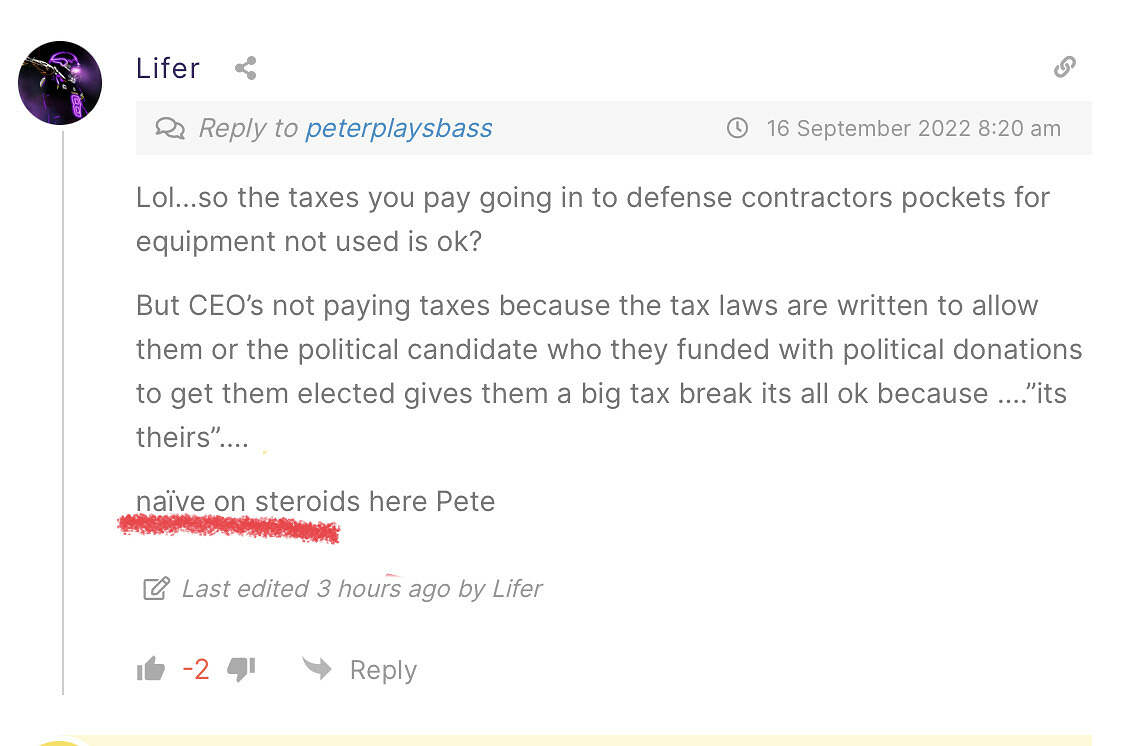
Task: Copy the comment permalink chain icon
Action: pyautogui.click(x=1065, y=67)
